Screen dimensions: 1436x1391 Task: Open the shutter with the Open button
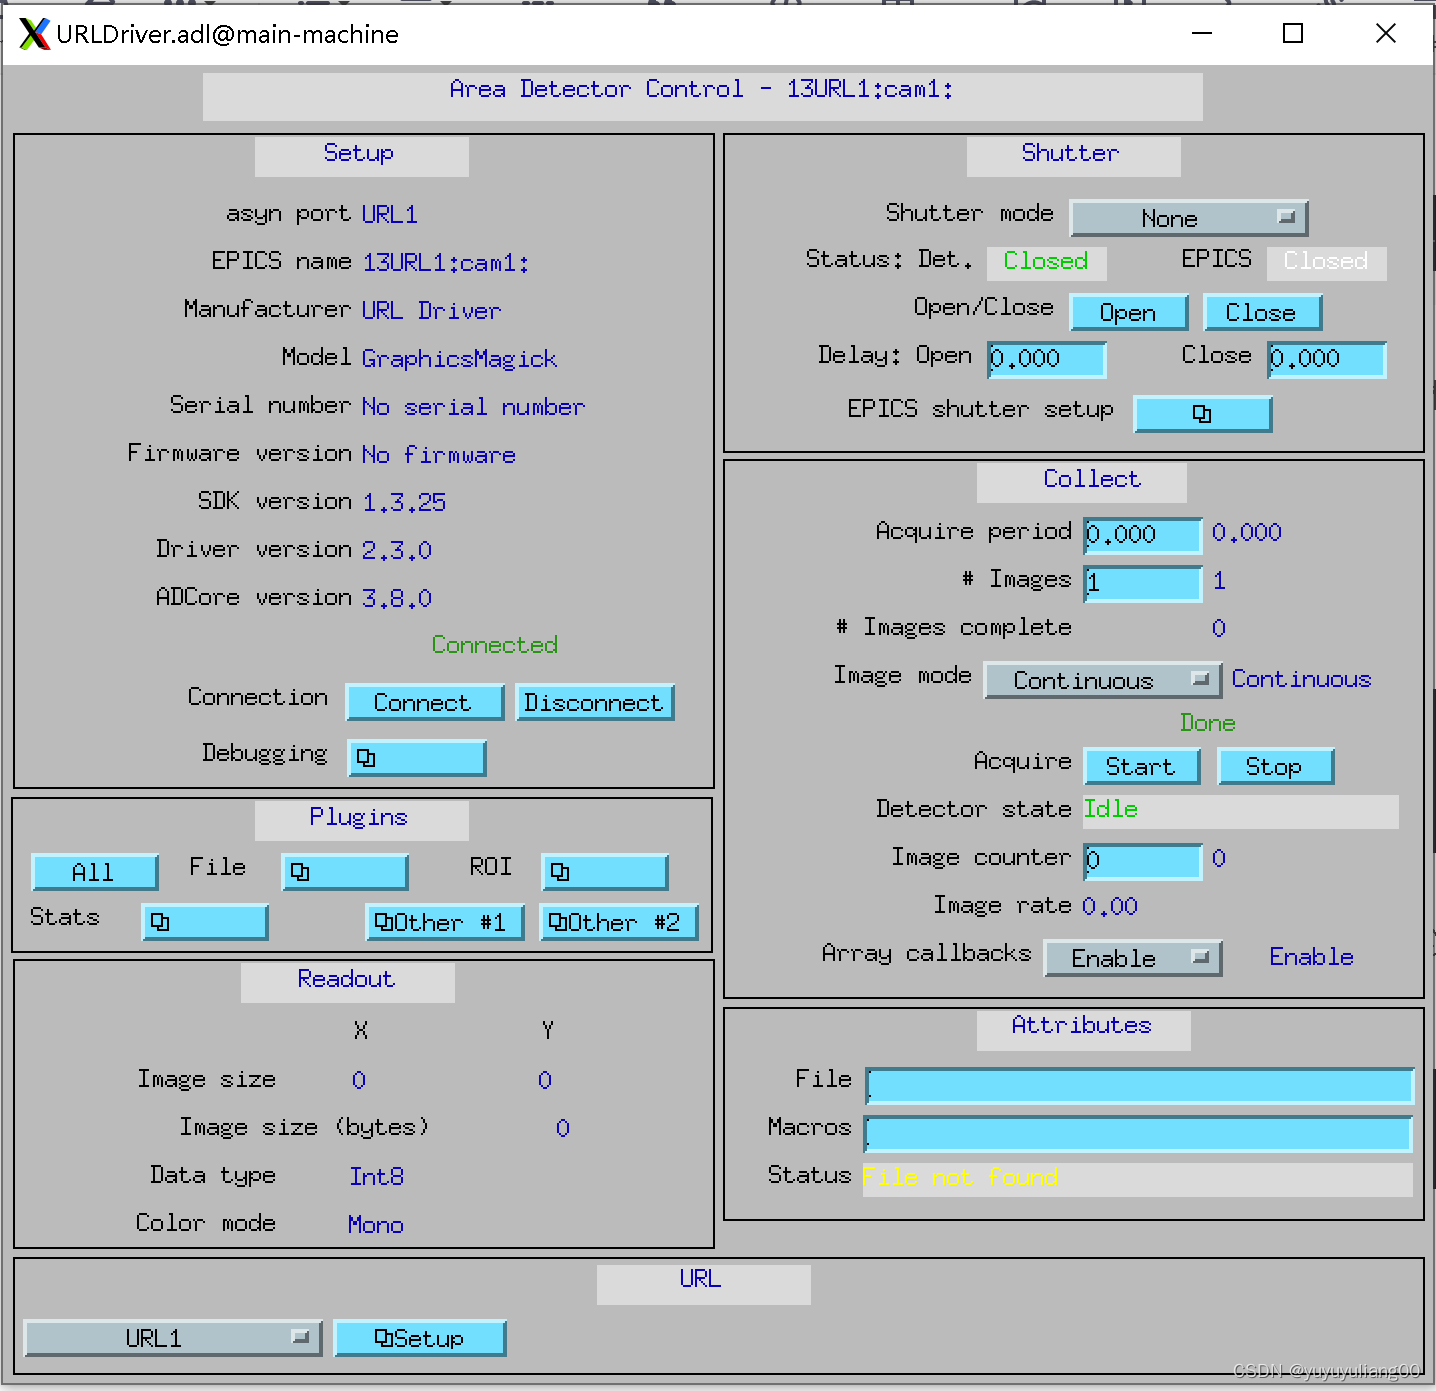pyautogui.click(x=1128, y=312)
